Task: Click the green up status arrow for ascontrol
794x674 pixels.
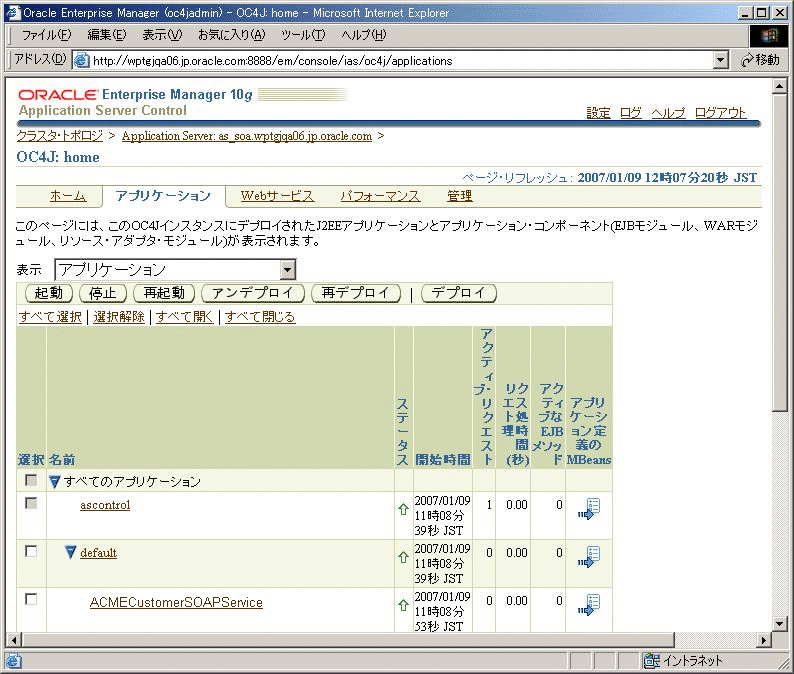Action: pos(403,509)
